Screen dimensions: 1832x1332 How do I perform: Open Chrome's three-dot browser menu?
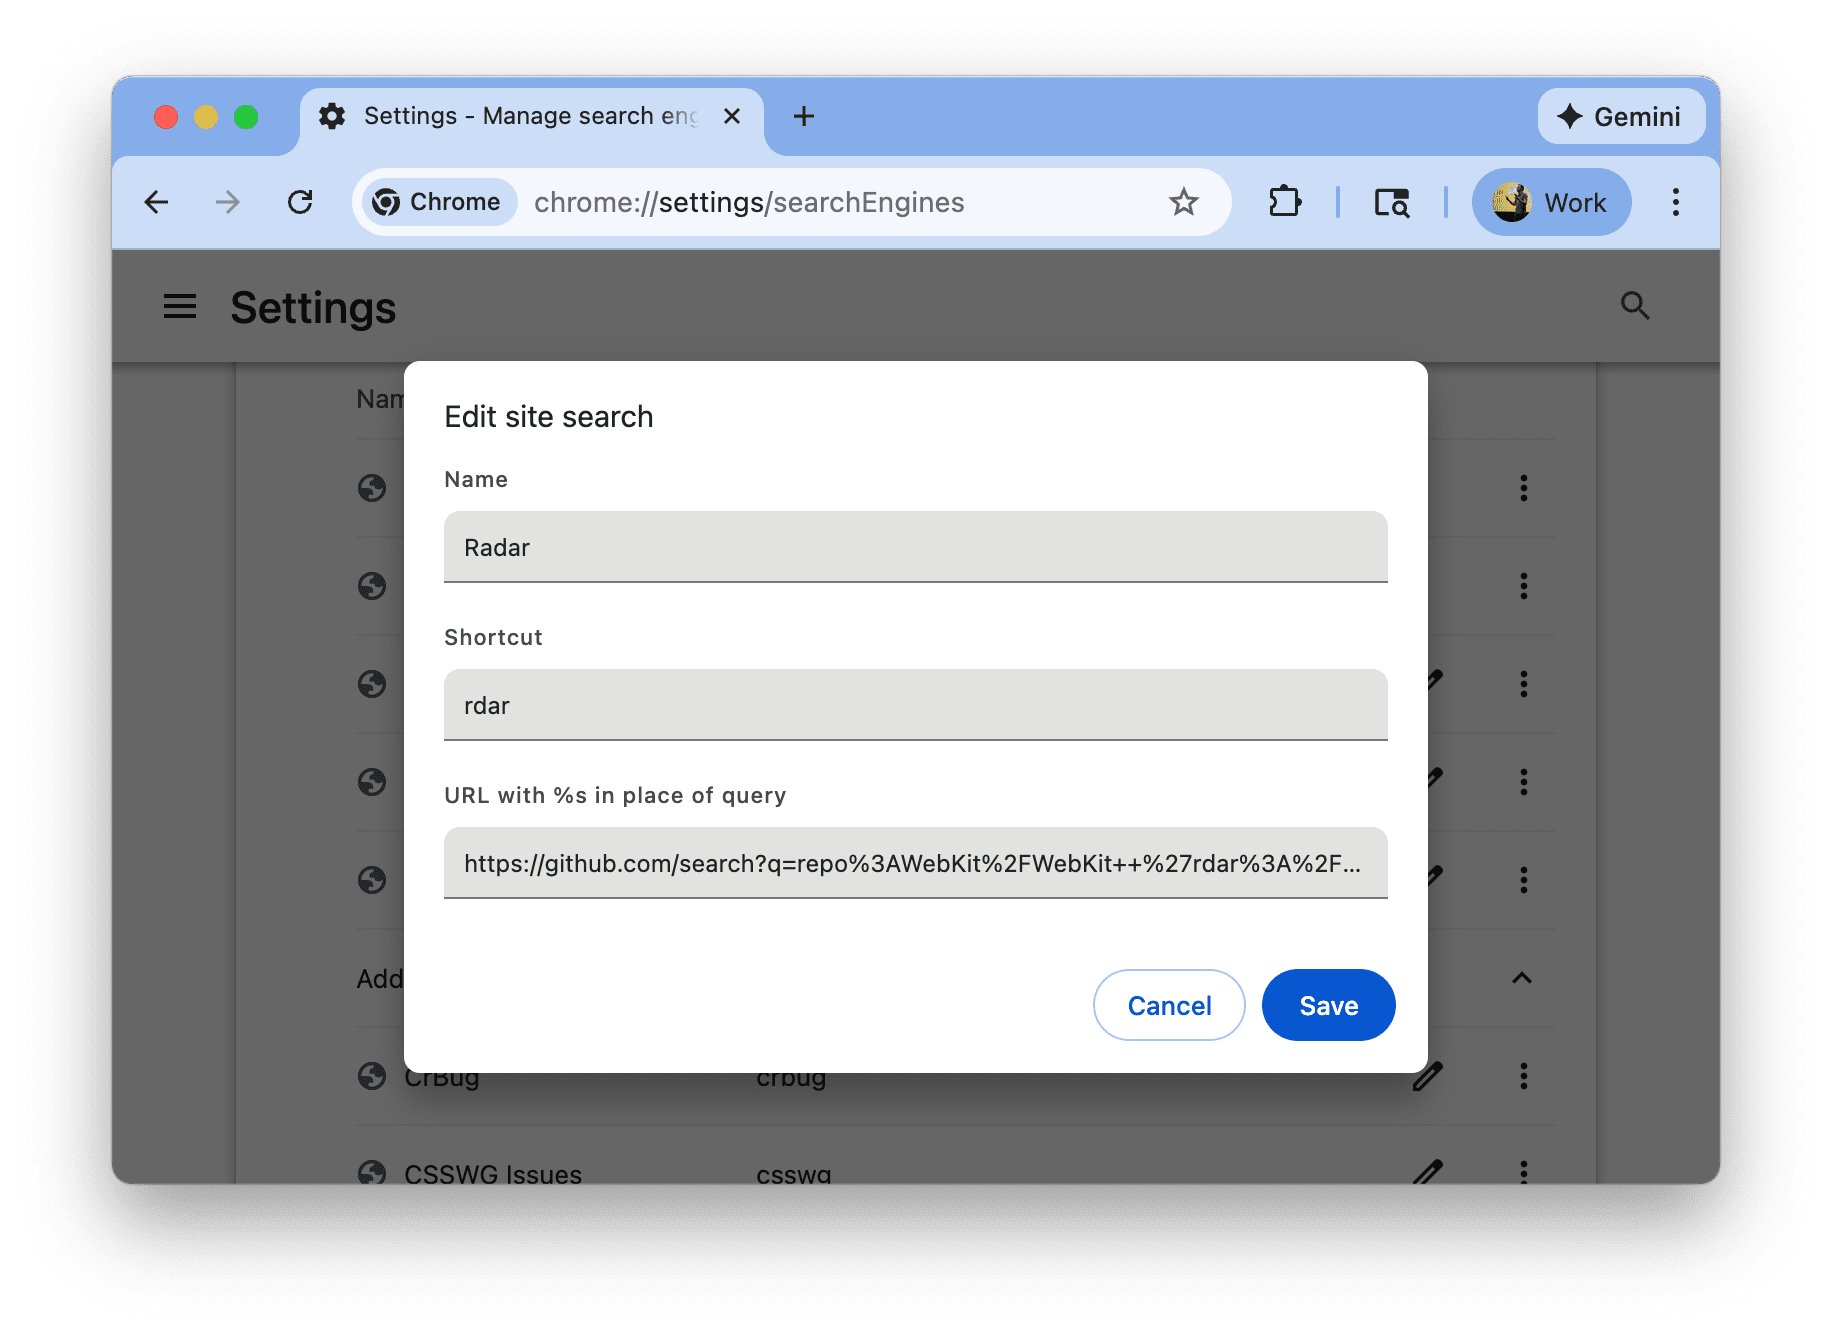coord(1675,202)
